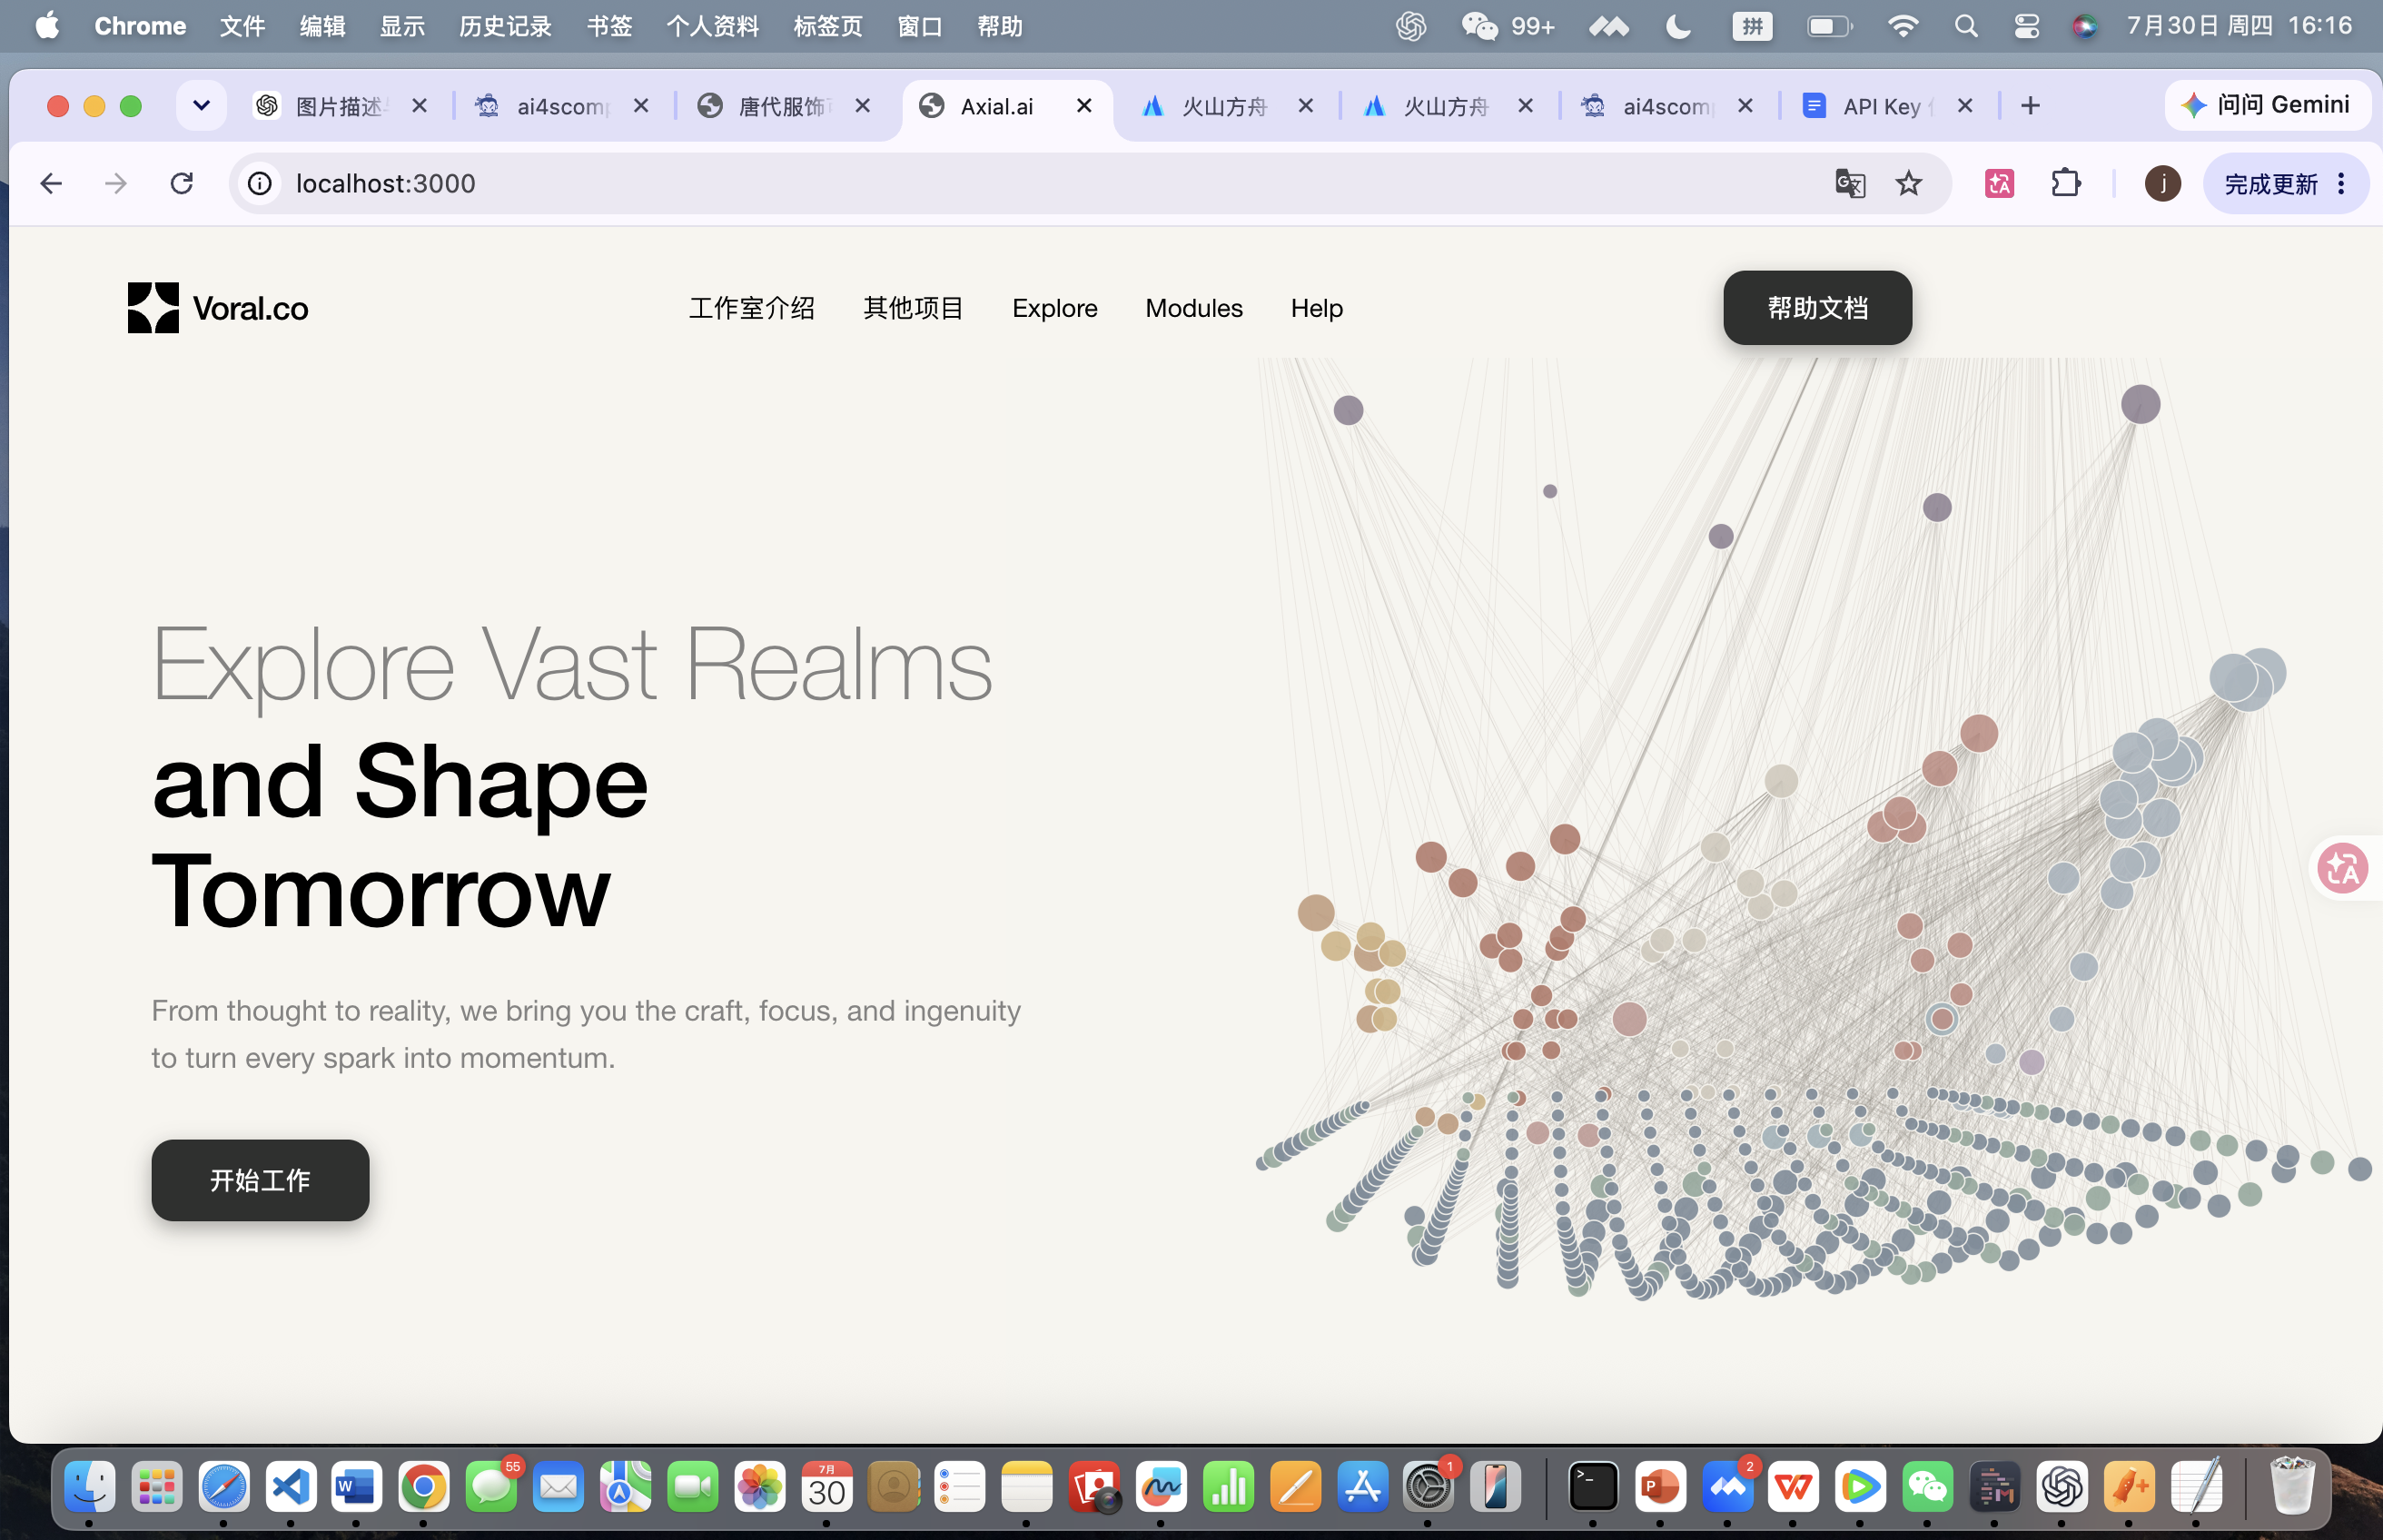2383x1540 pixels.
Task: Open the Help nav link
Action: pyautogui.click(x=1316, y=308)
